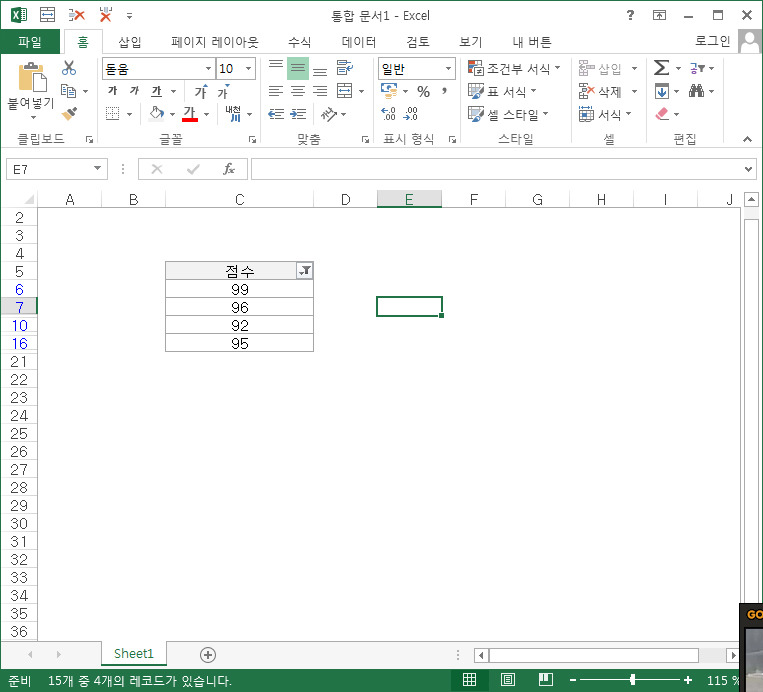Select cell containing 96

pos(239,307)
